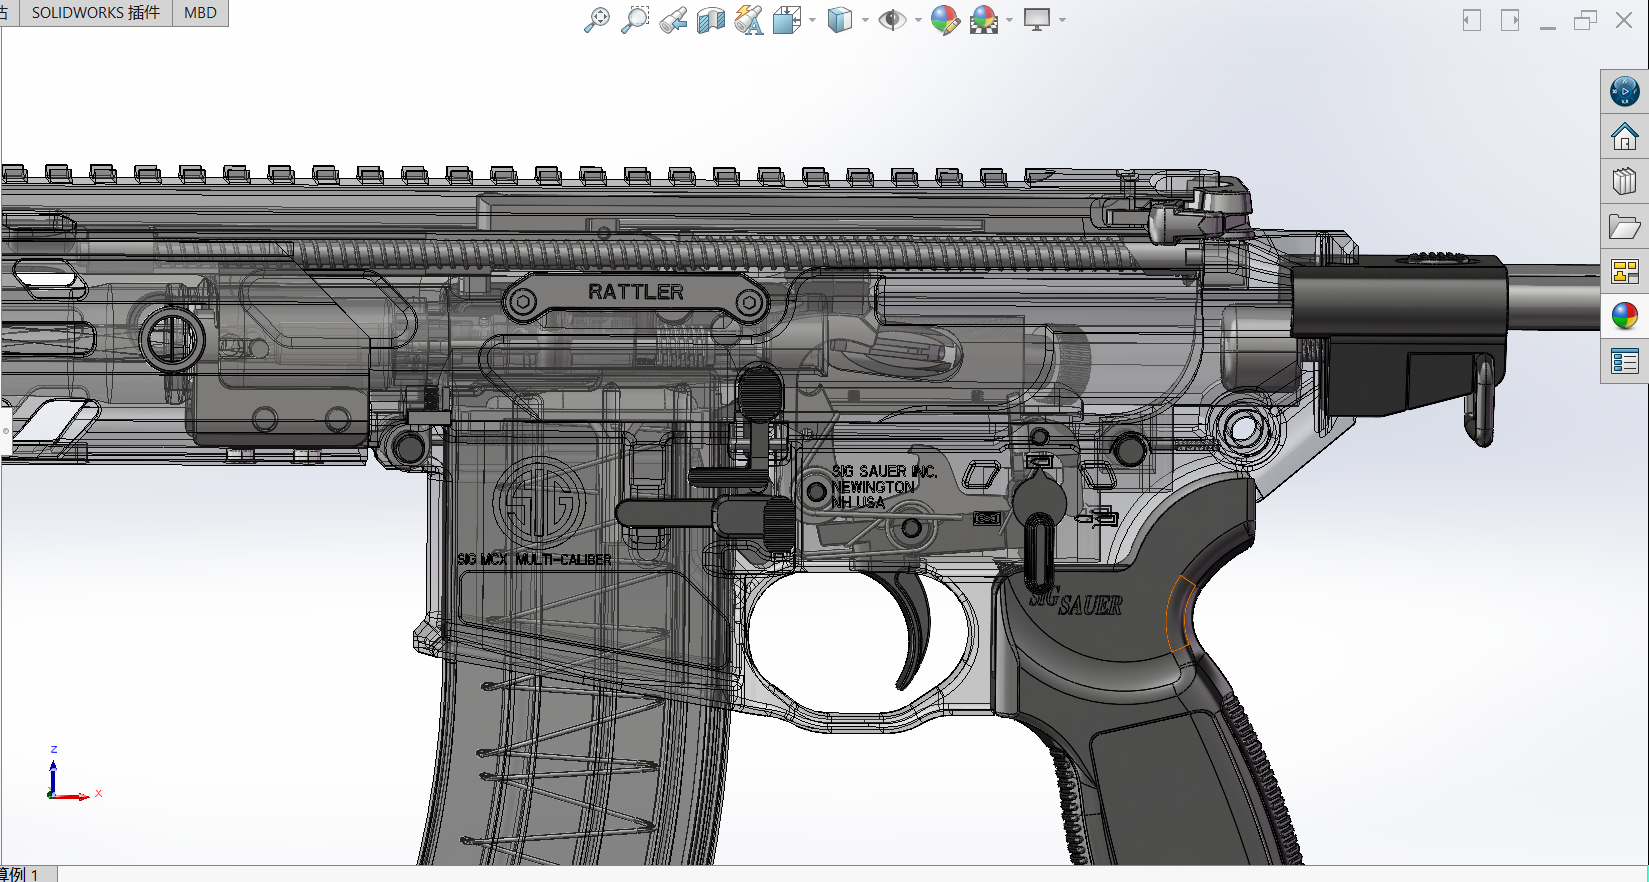The width and height of the screenshot is (1649, 882).
Task: Click the Display Style cube icon
Action: 840,19
